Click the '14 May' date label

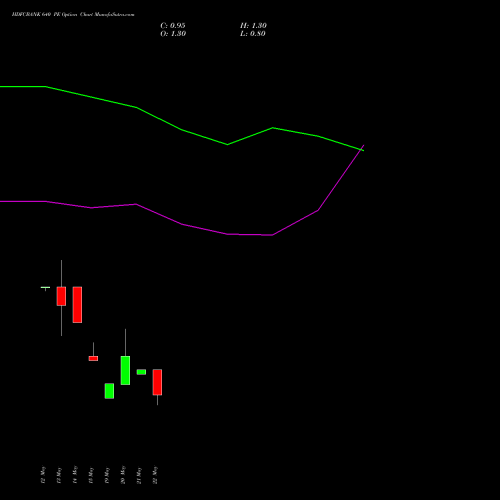[x=75, y=475]
